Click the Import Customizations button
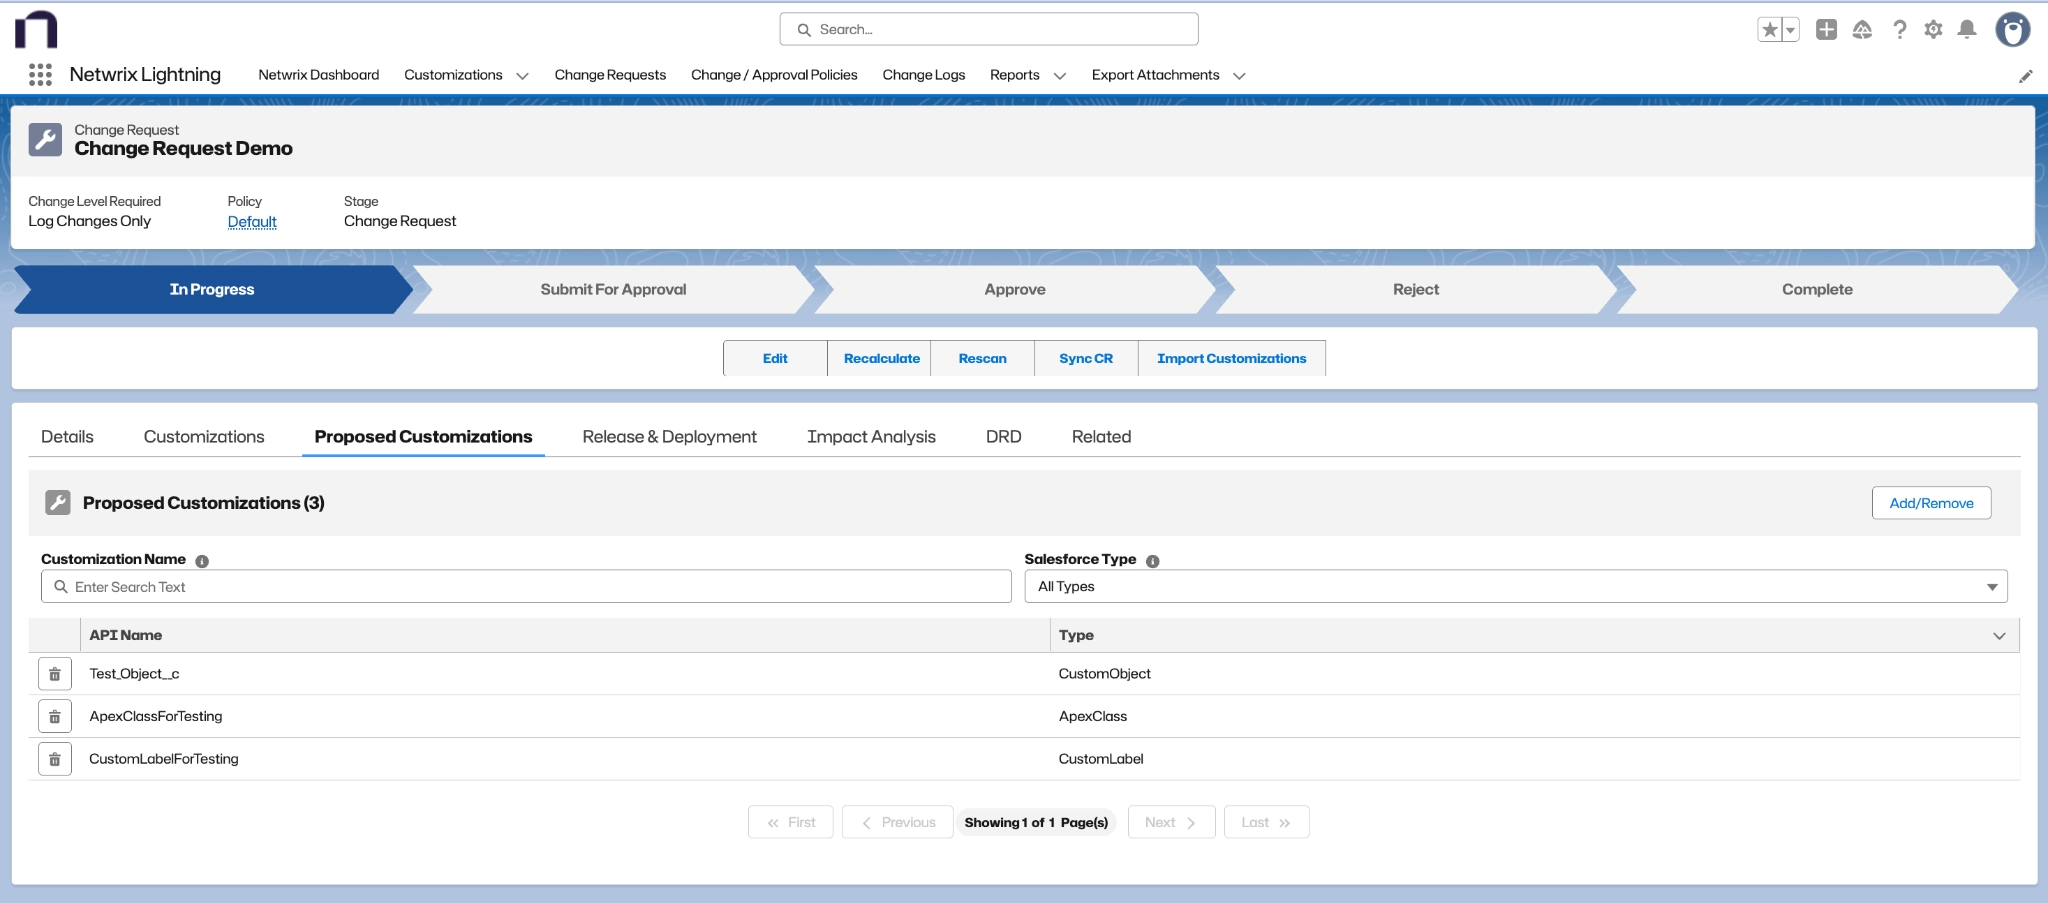The height and width of the screenshot is (903, 2048). [1231, 358]
